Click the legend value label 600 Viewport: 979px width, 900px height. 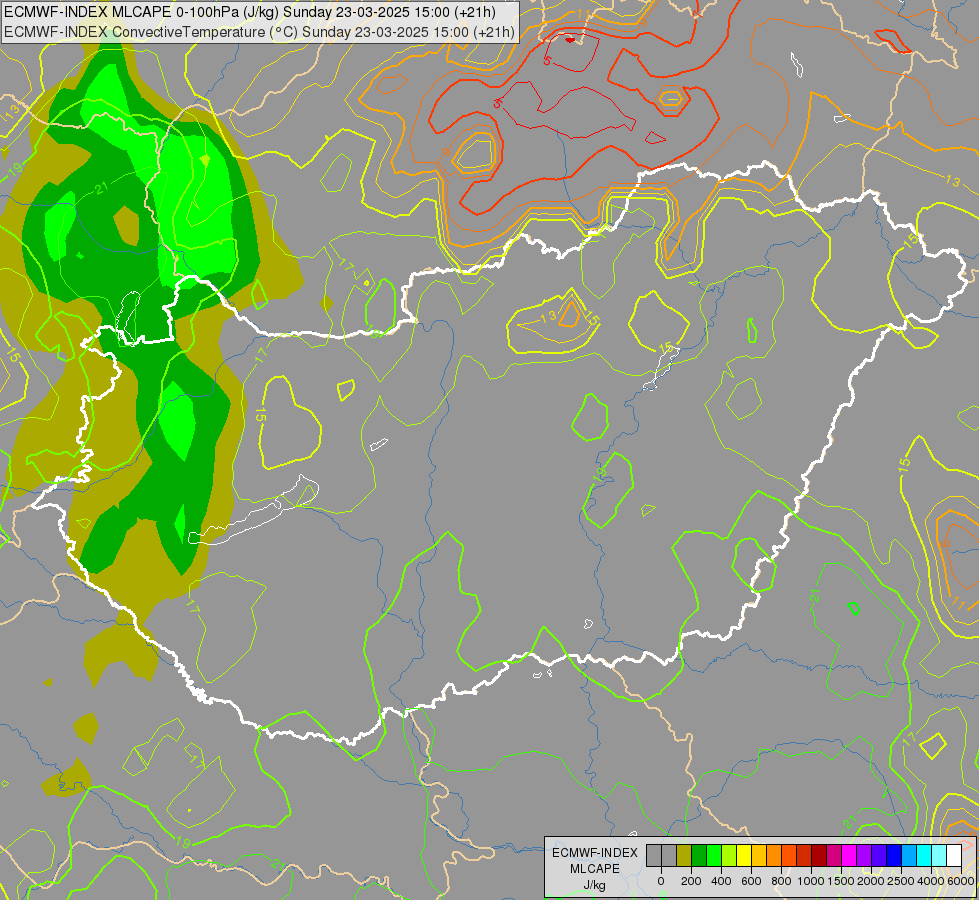coord(751,881)
